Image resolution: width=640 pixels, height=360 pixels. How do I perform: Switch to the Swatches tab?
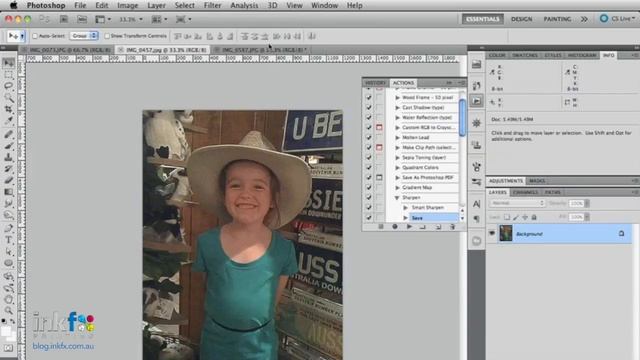[524, 55]
